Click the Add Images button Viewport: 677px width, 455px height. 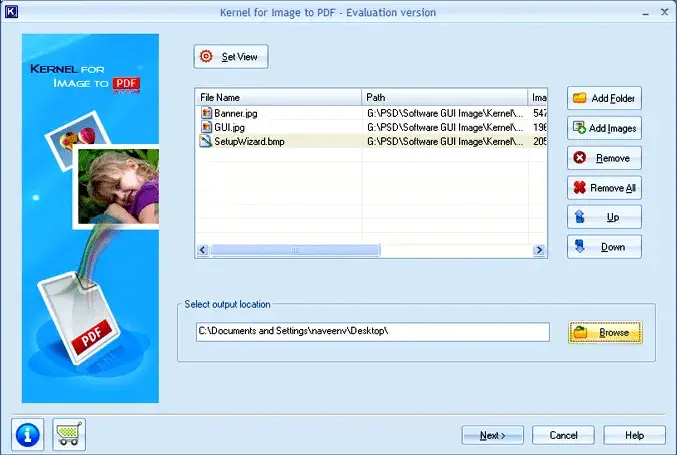(x=604, y=128)
